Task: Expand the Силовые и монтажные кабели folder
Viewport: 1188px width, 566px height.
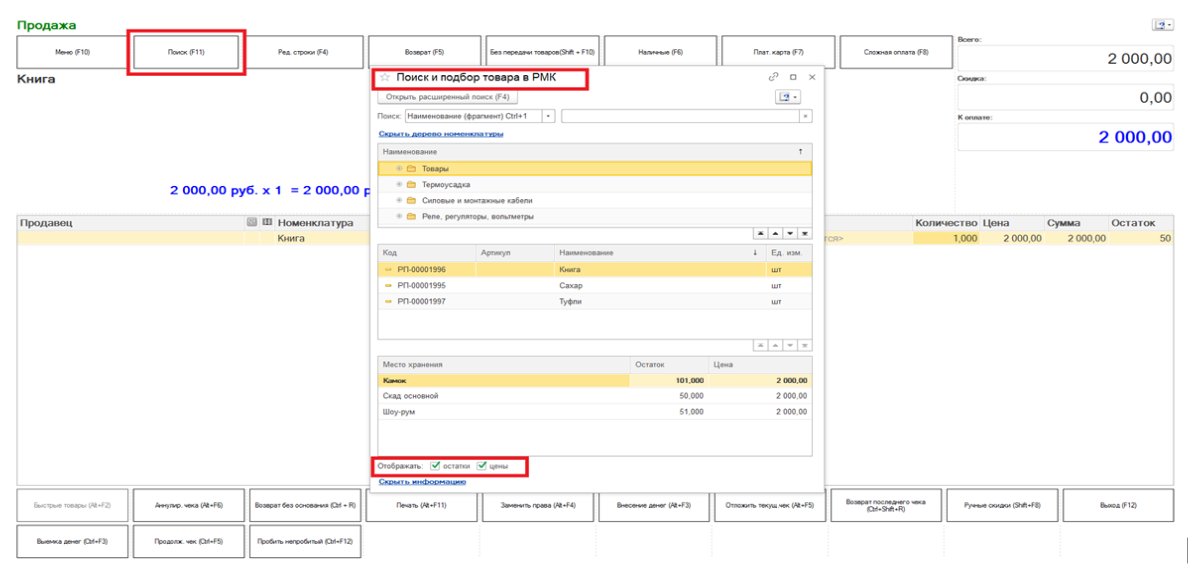Action: 399,200
